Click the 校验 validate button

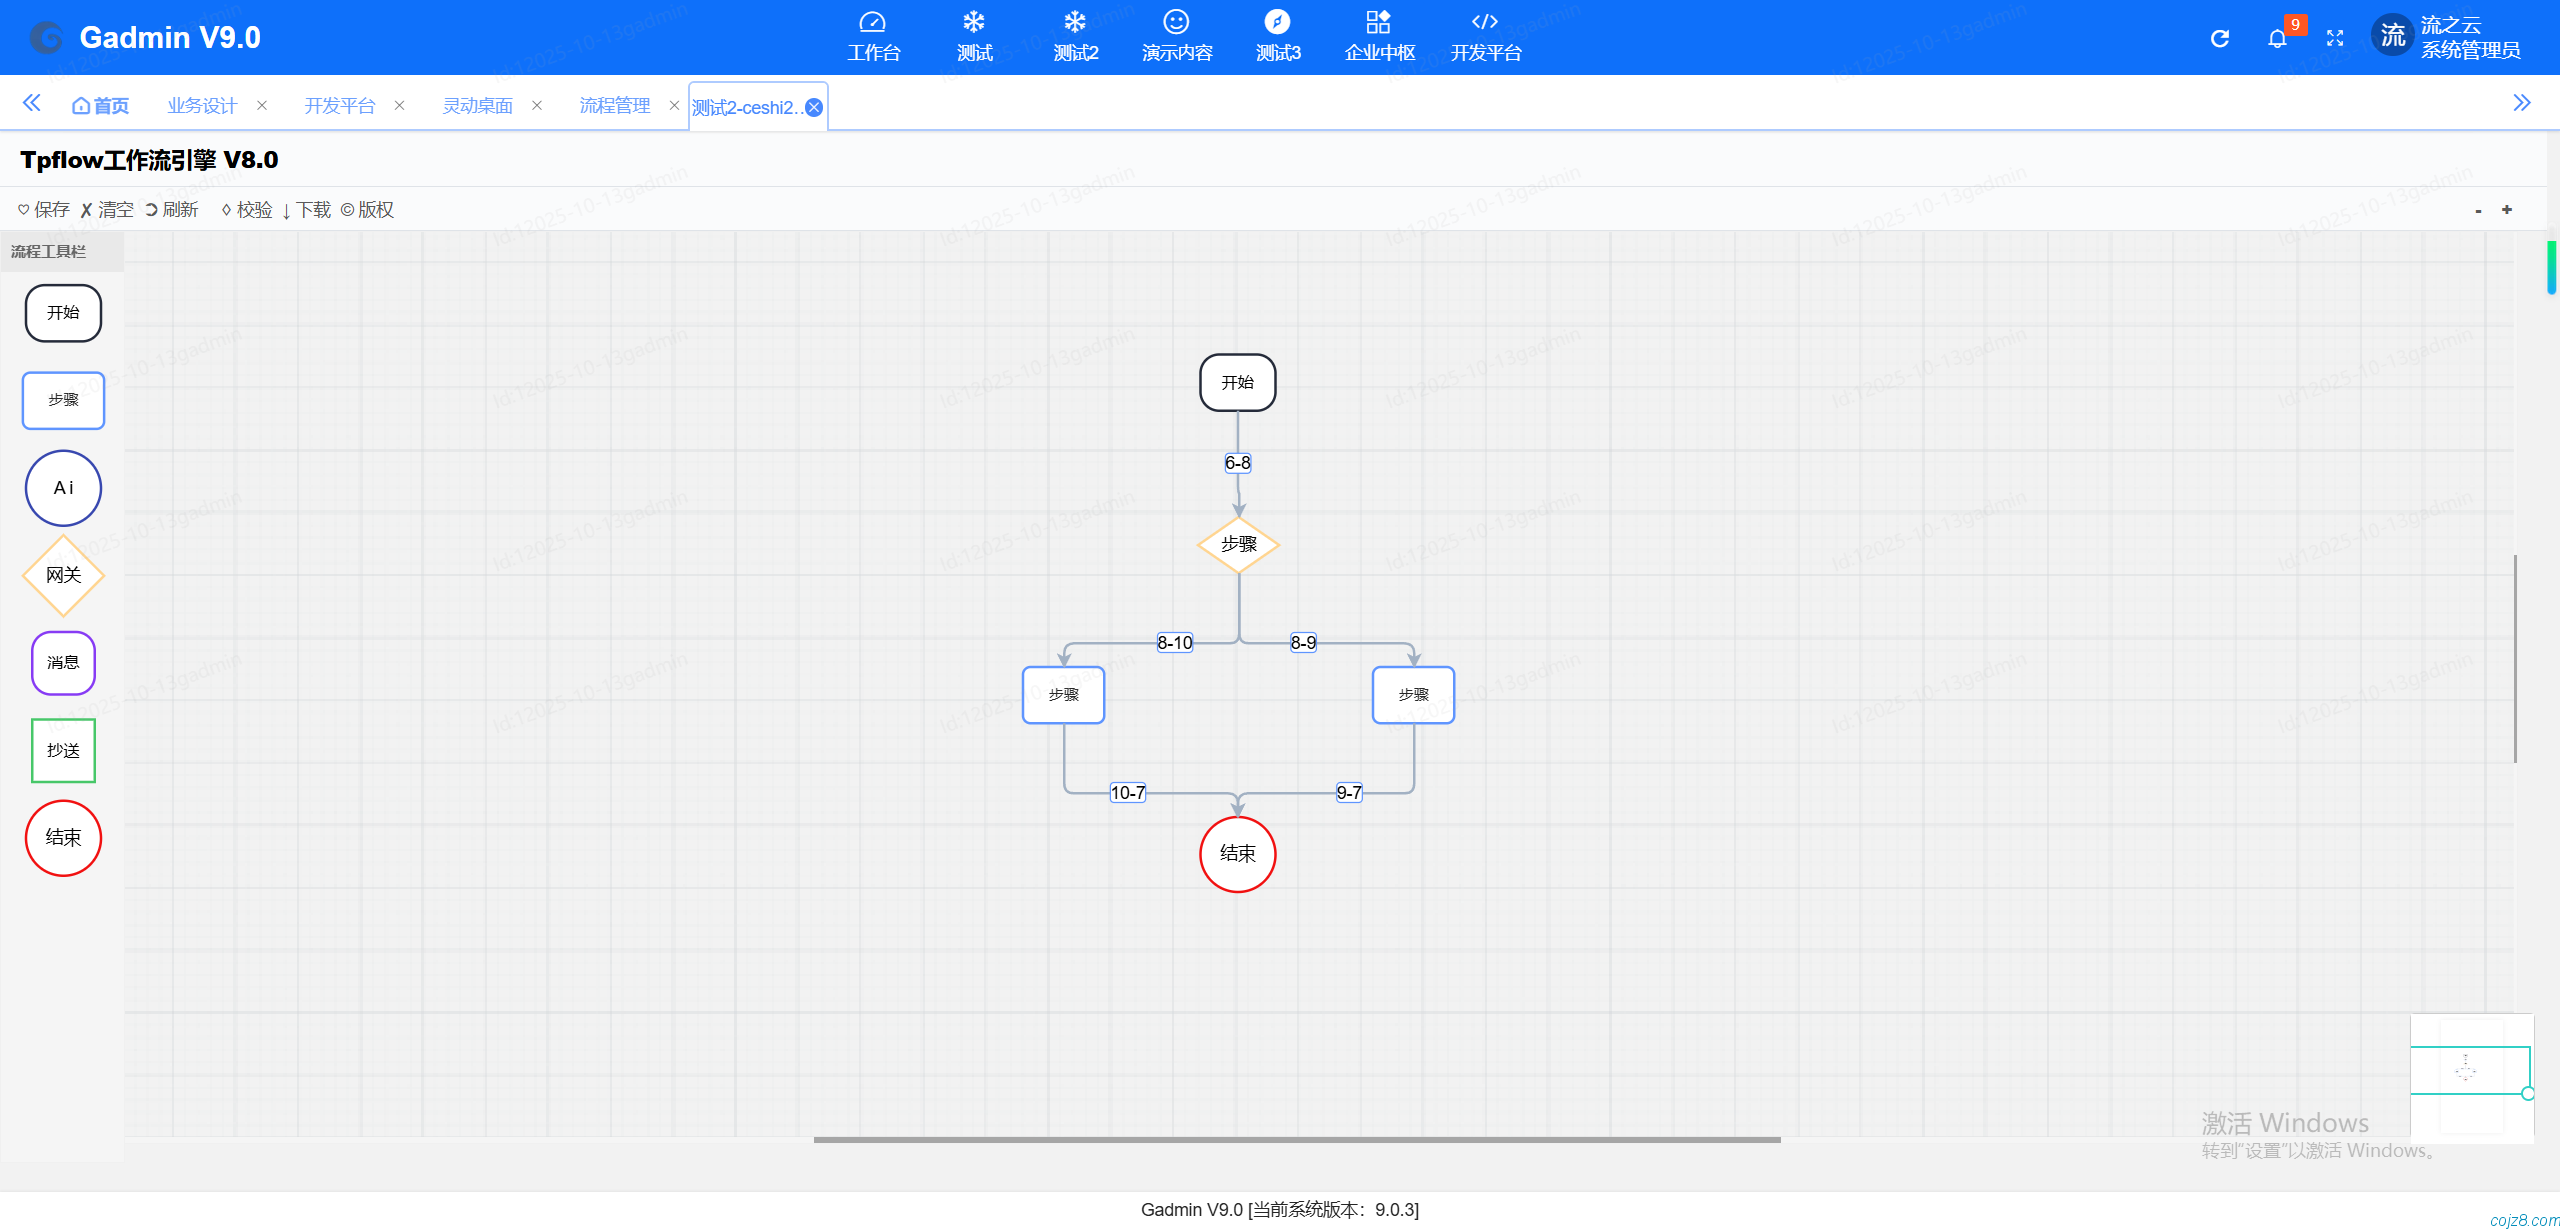tap(247, 210)
